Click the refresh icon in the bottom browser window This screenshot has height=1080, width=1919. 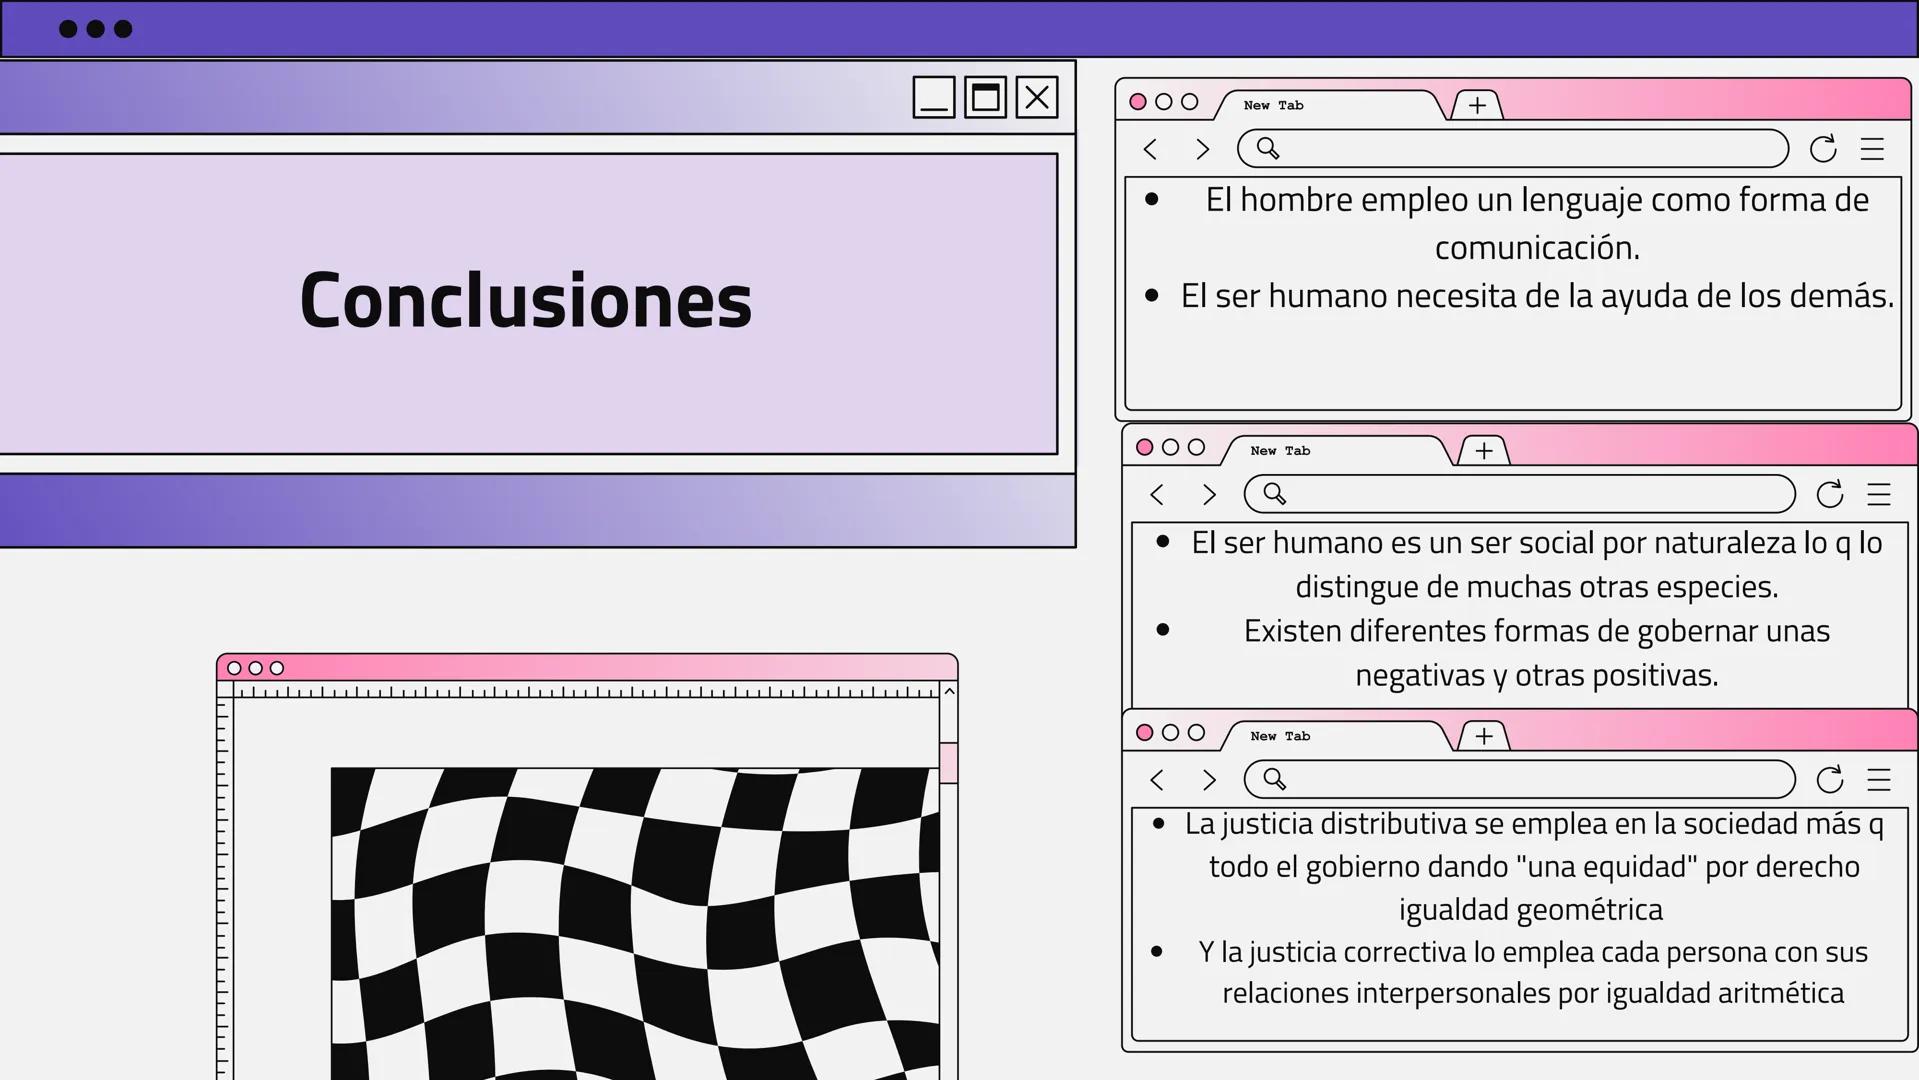pyautogui.click(x=1830, y=780)
